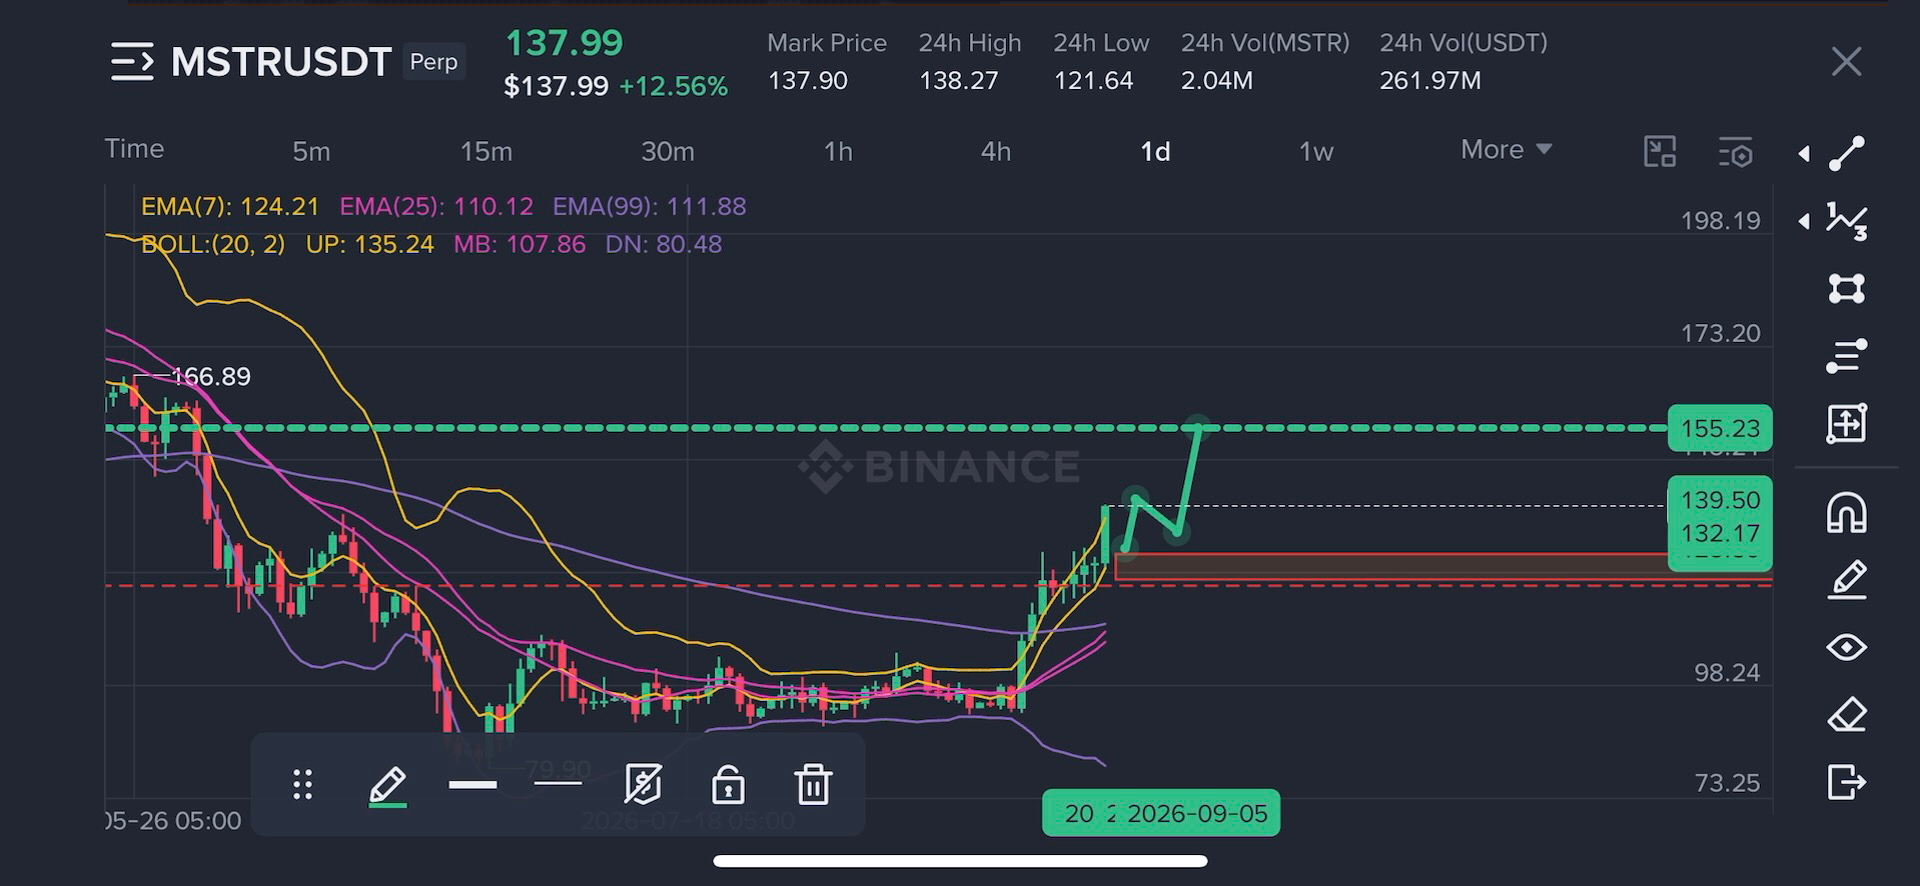This screenshot has width=1920, height=886.
Task: Switch to the 1h timeframe
Action: point(838,151)
